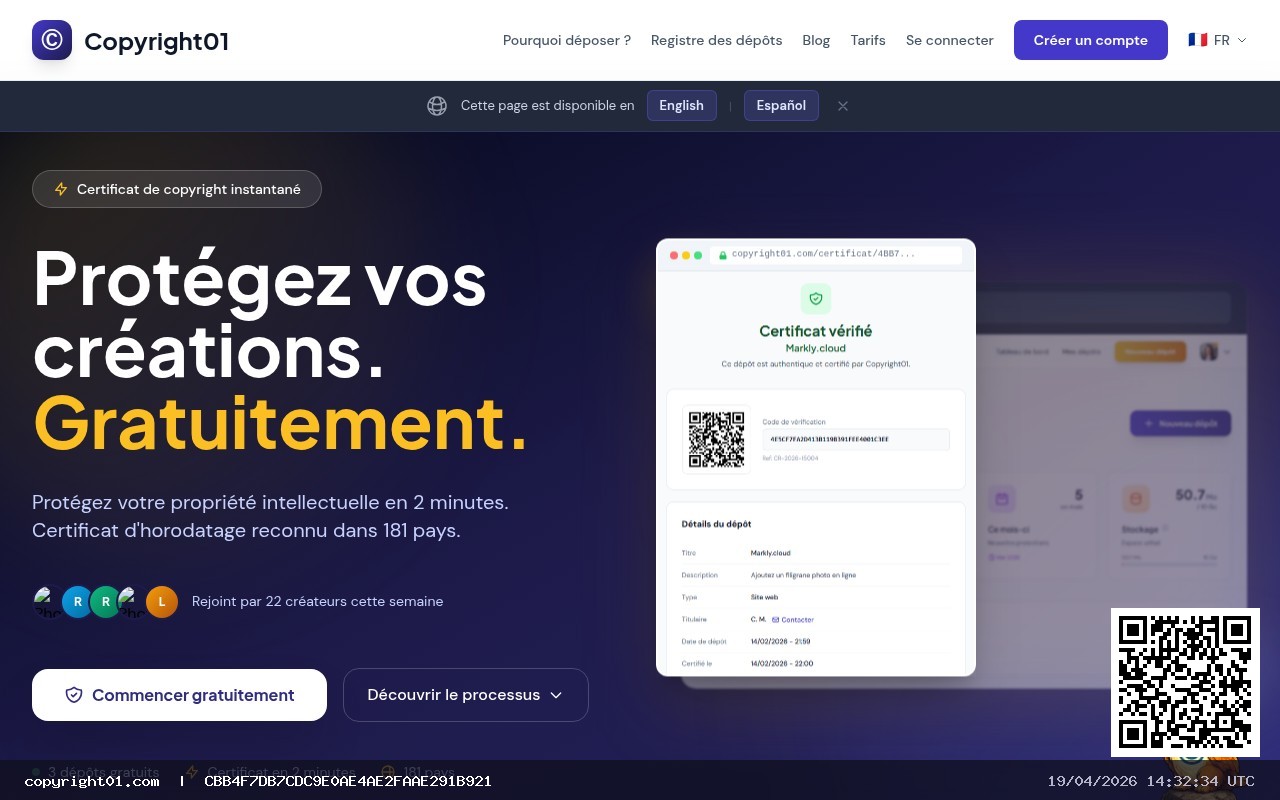Click the green verified shield on certificate
The width and height of the screenshot is (1280, 800).
[x=816, y=298]
